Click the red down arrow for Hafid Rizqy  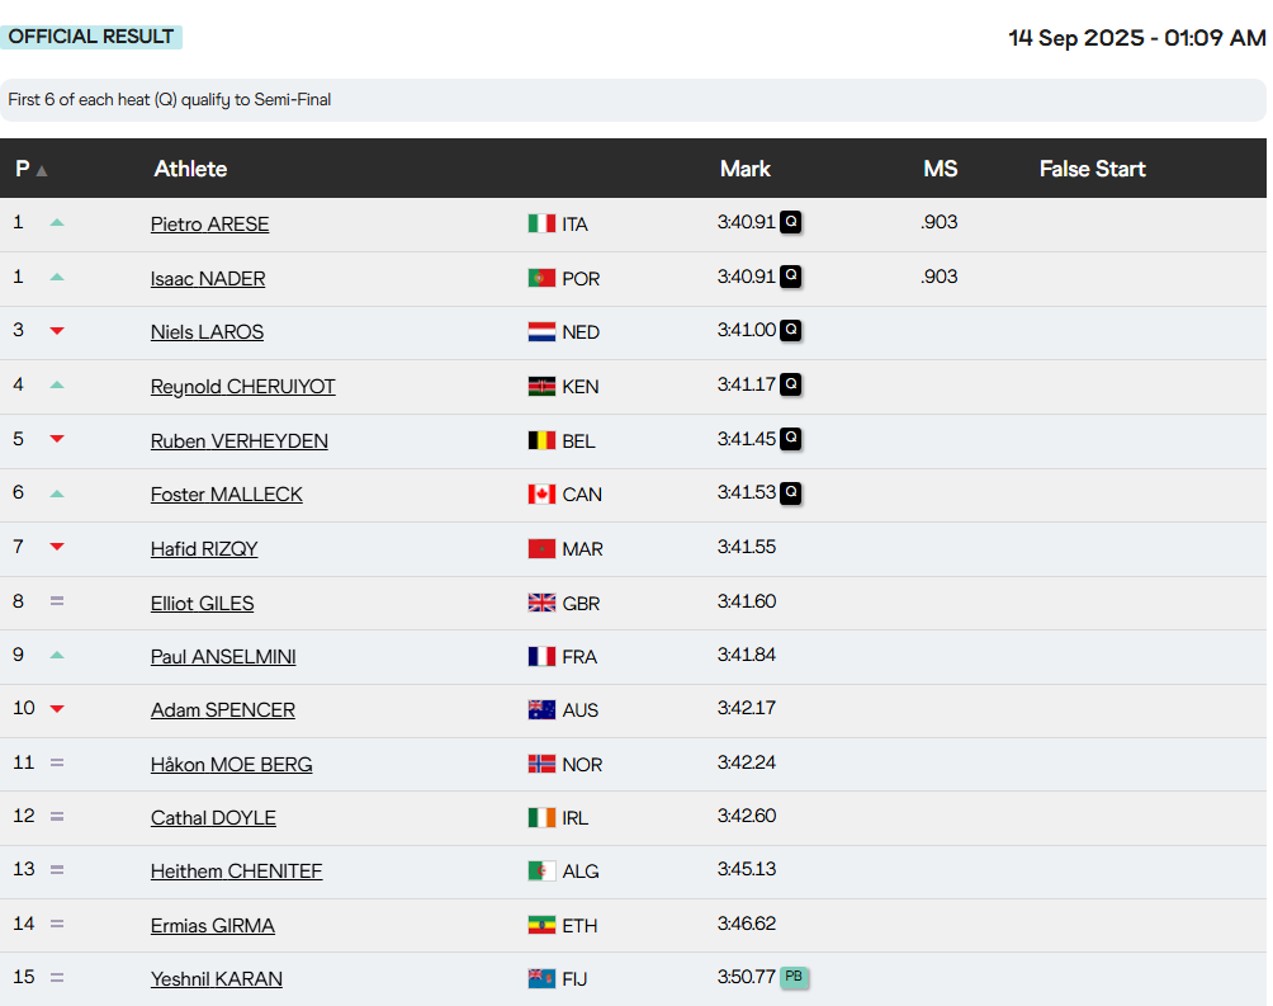click(57, 547)
